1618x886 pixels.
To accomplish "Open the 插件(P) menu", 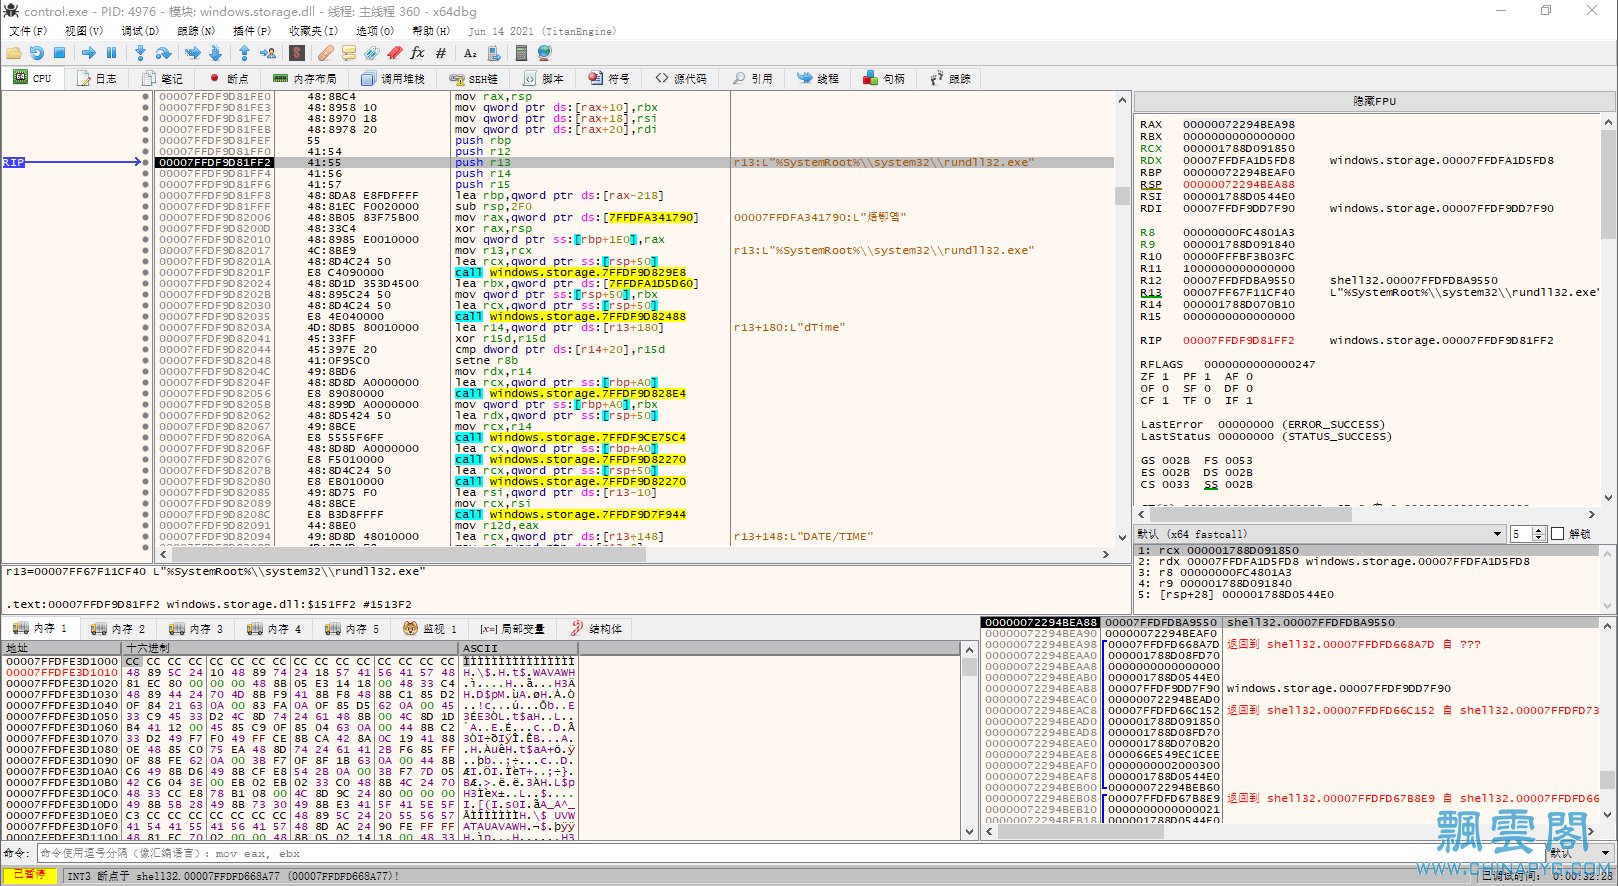I will coord(252,31).
